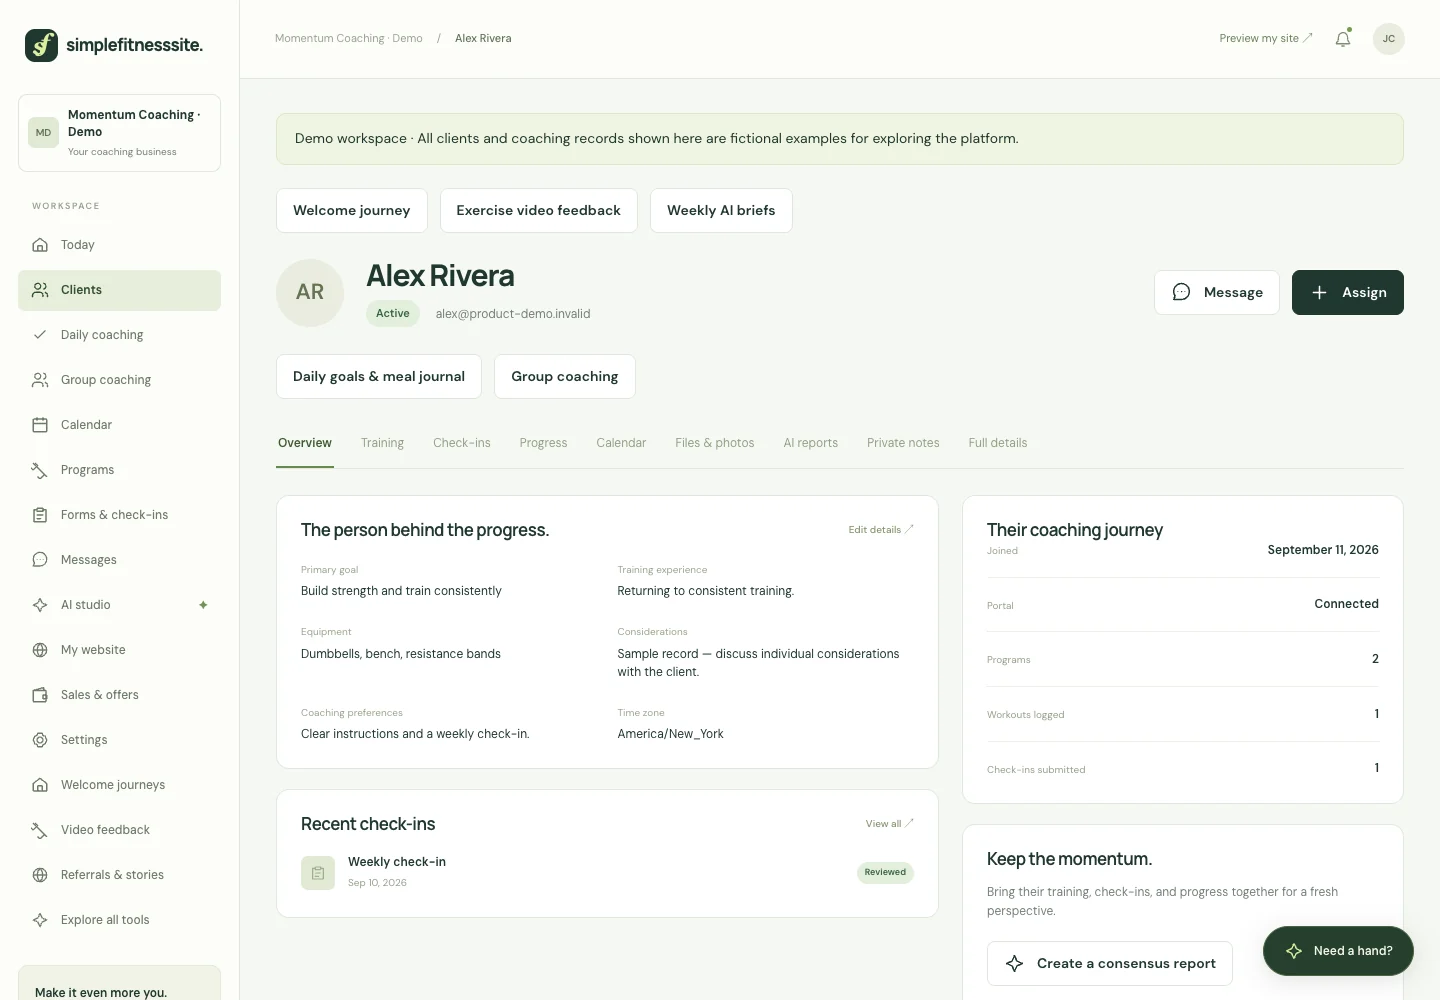Open Explore all tools in sidebar
The width and height of the screenshot is (1440, 1000).
(x=119, y=920)
